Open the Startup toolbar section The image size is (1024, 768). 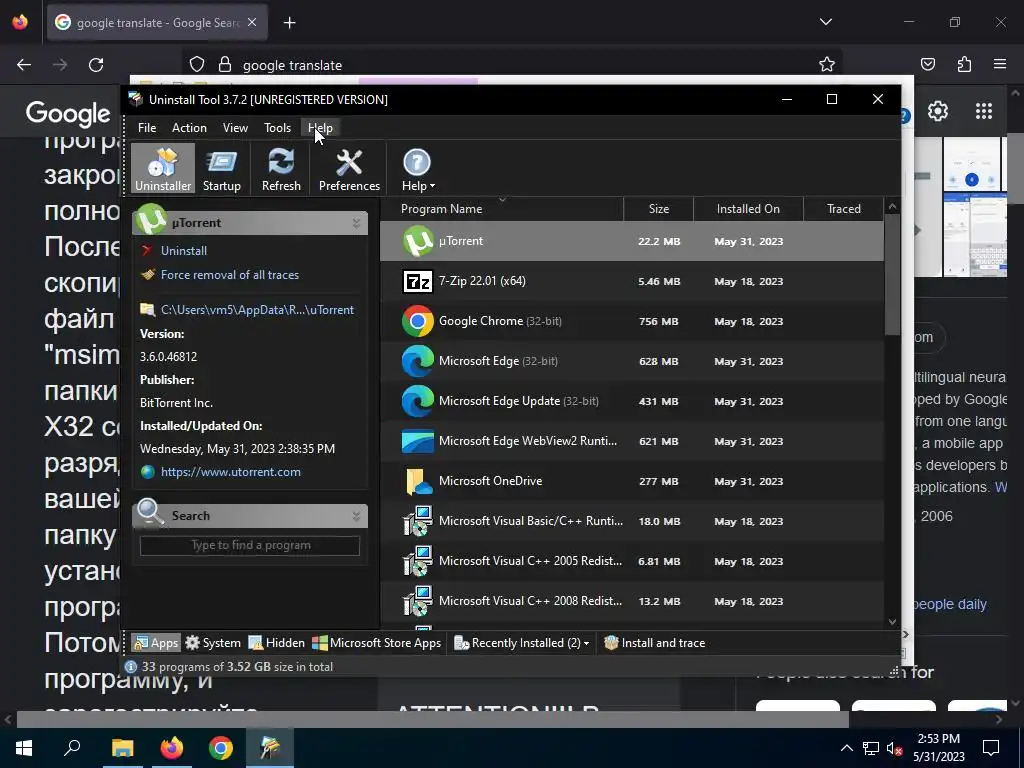221,168
